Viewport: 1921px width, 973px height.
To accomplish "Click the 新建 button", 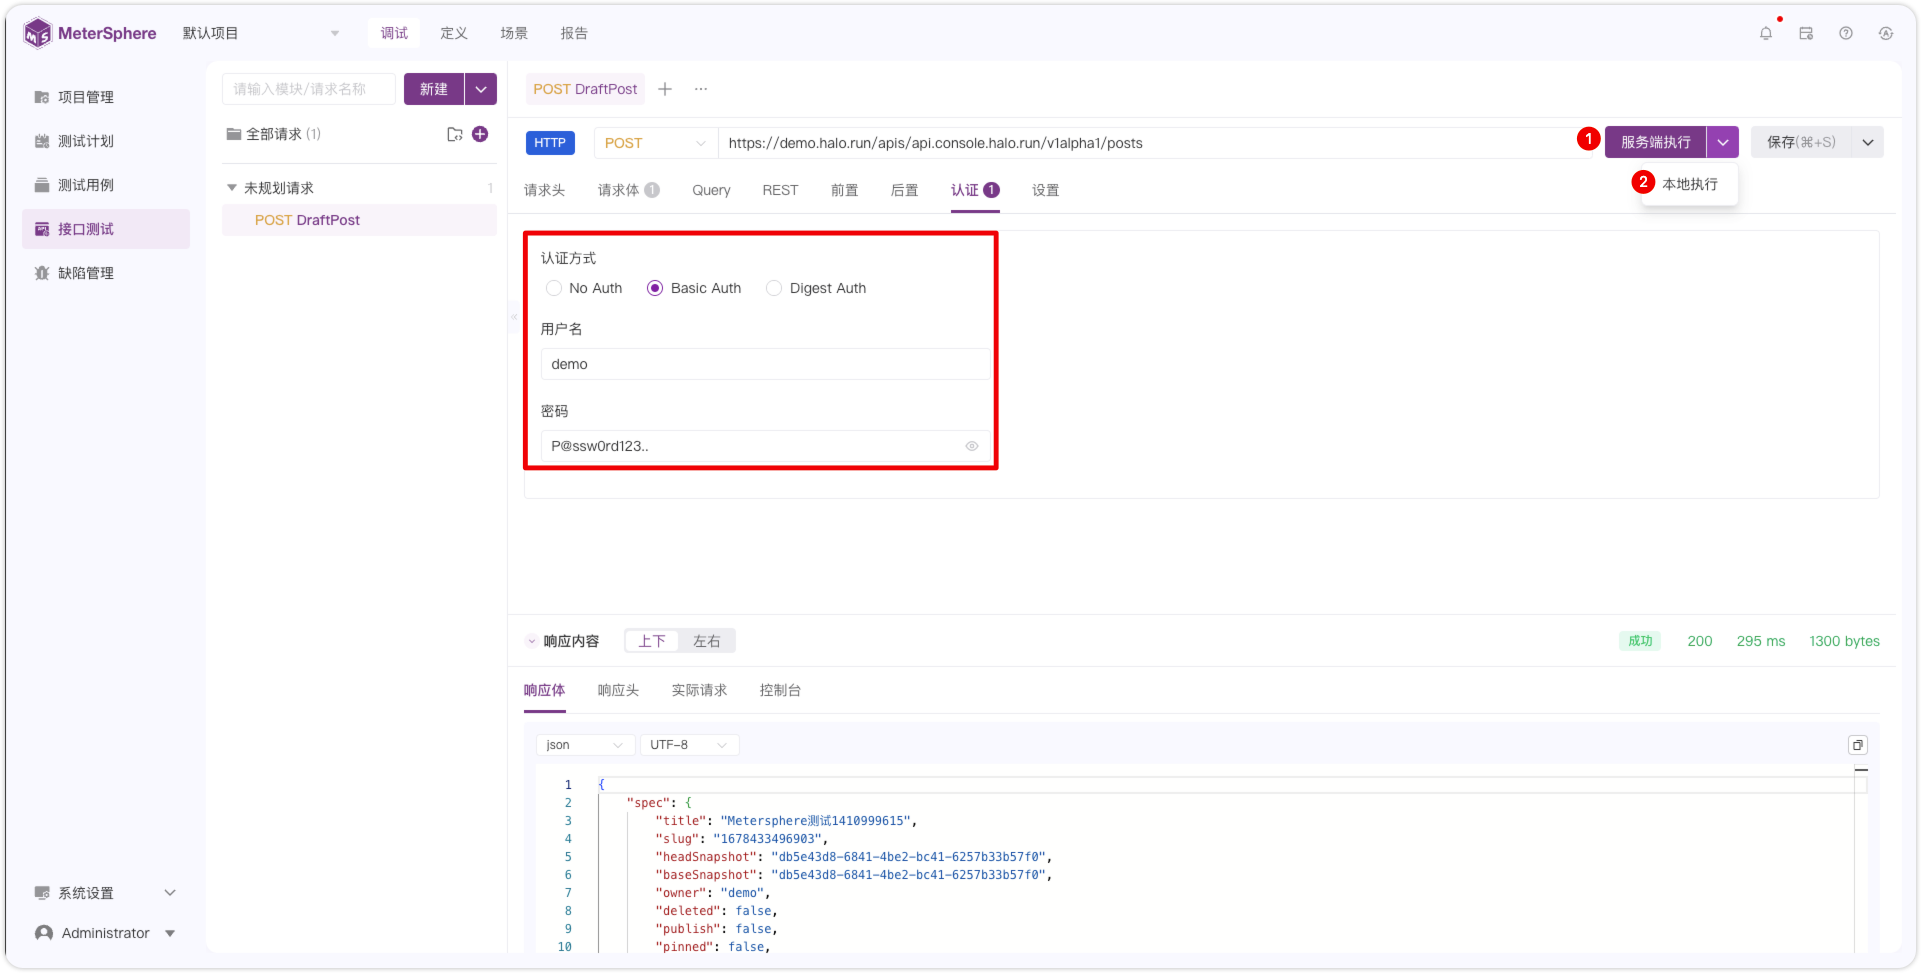I will pyautogui.click(x=434, y=89).
